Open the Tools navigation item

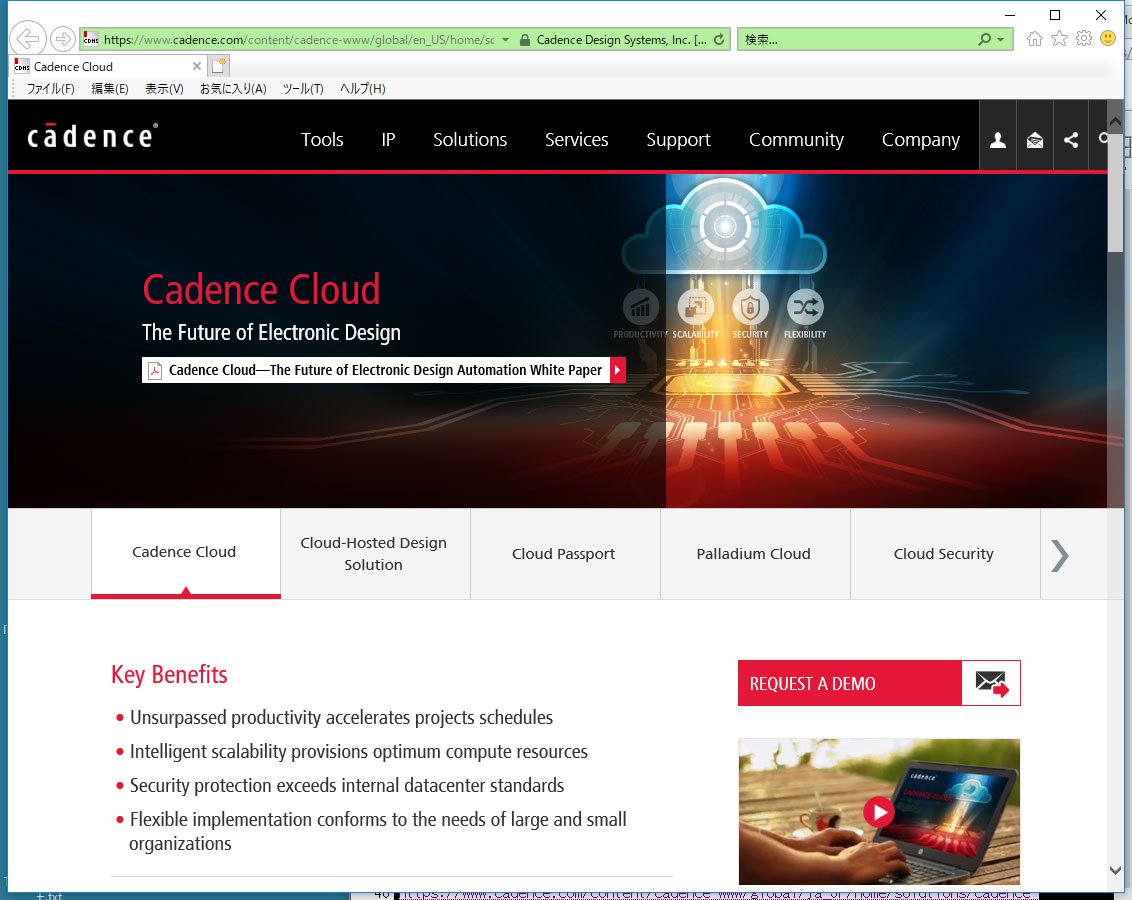click(322, 139)
